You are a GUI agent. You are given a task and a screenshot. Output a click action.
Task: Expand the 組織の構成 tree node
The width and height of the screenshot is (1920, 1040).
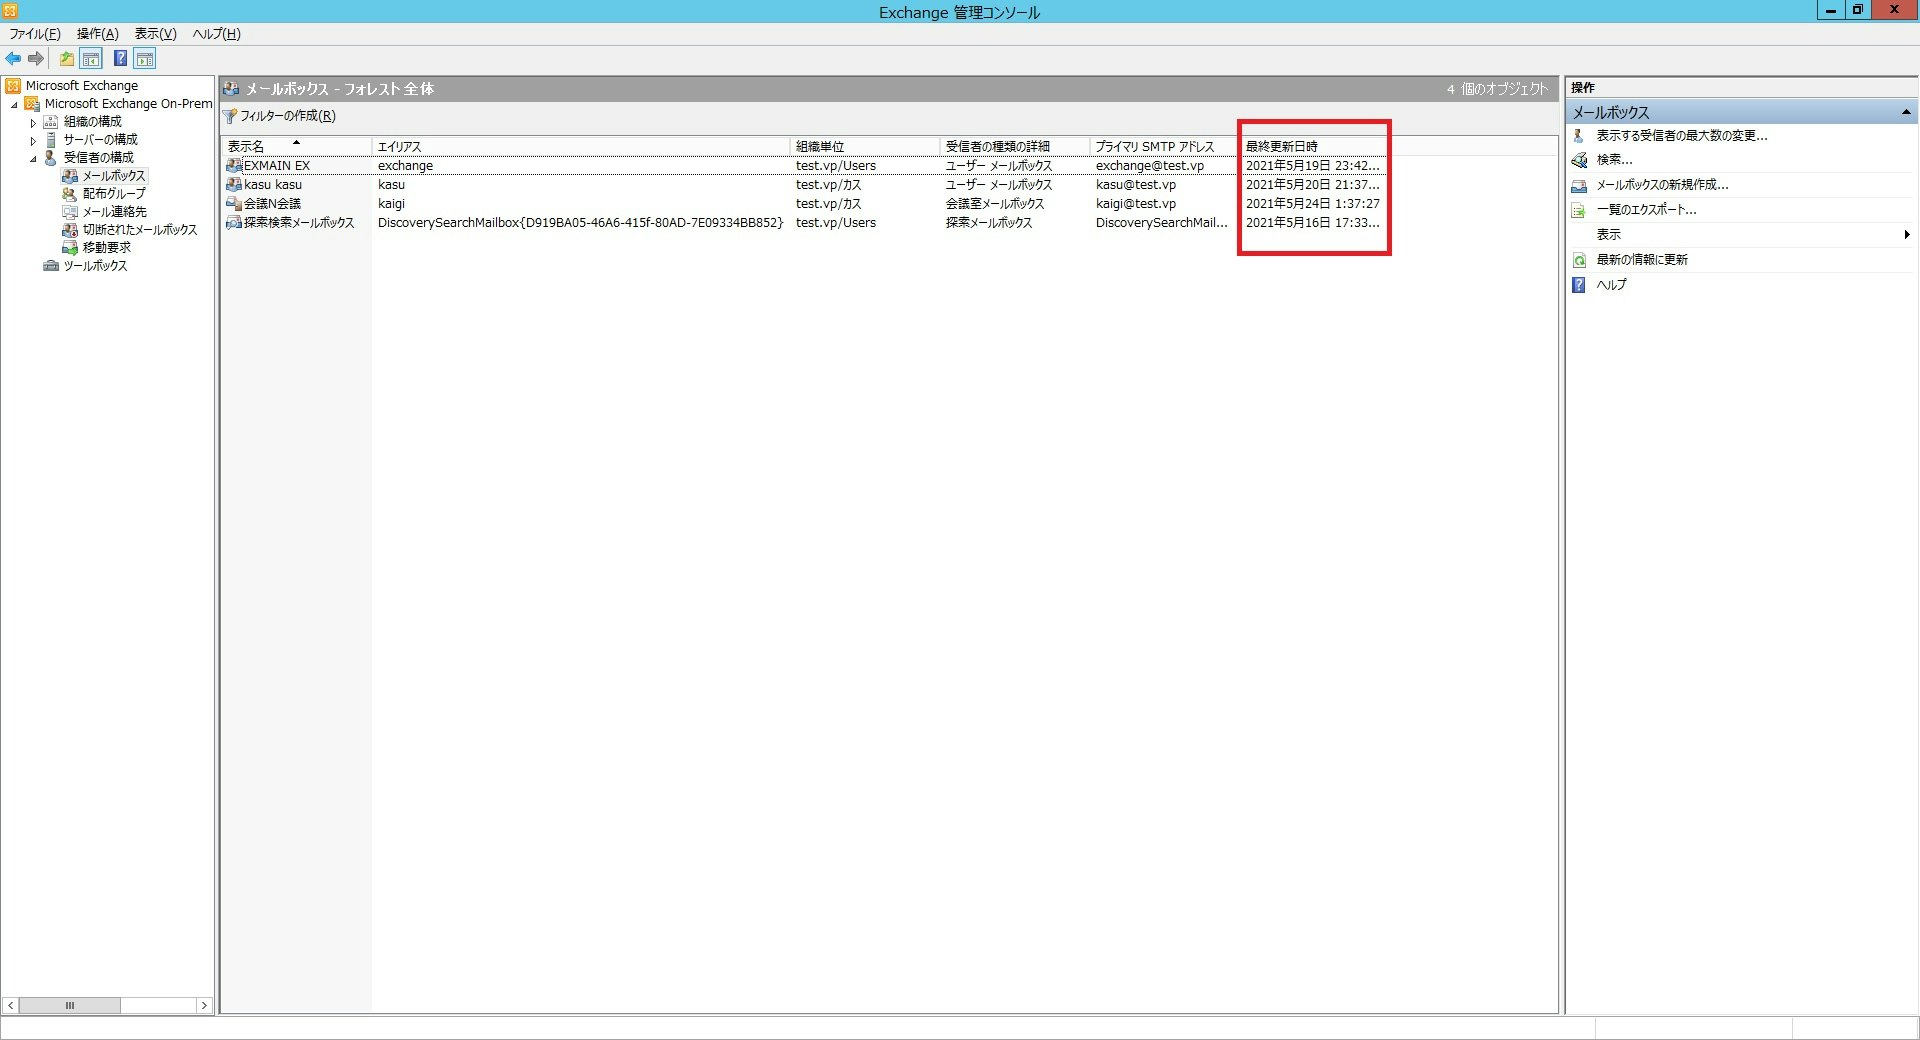(33, 123)
